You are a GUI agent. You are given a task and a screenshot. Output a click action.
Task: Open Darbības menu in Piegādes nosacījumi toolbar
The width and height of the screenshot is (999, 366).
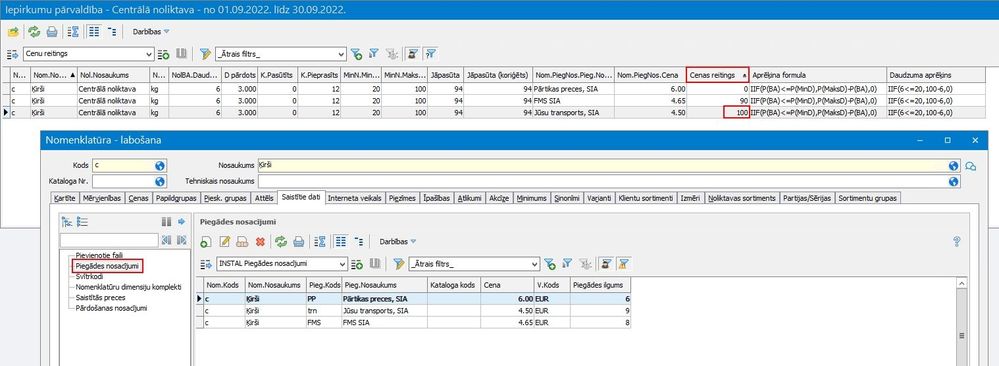[x=398, y=242]
